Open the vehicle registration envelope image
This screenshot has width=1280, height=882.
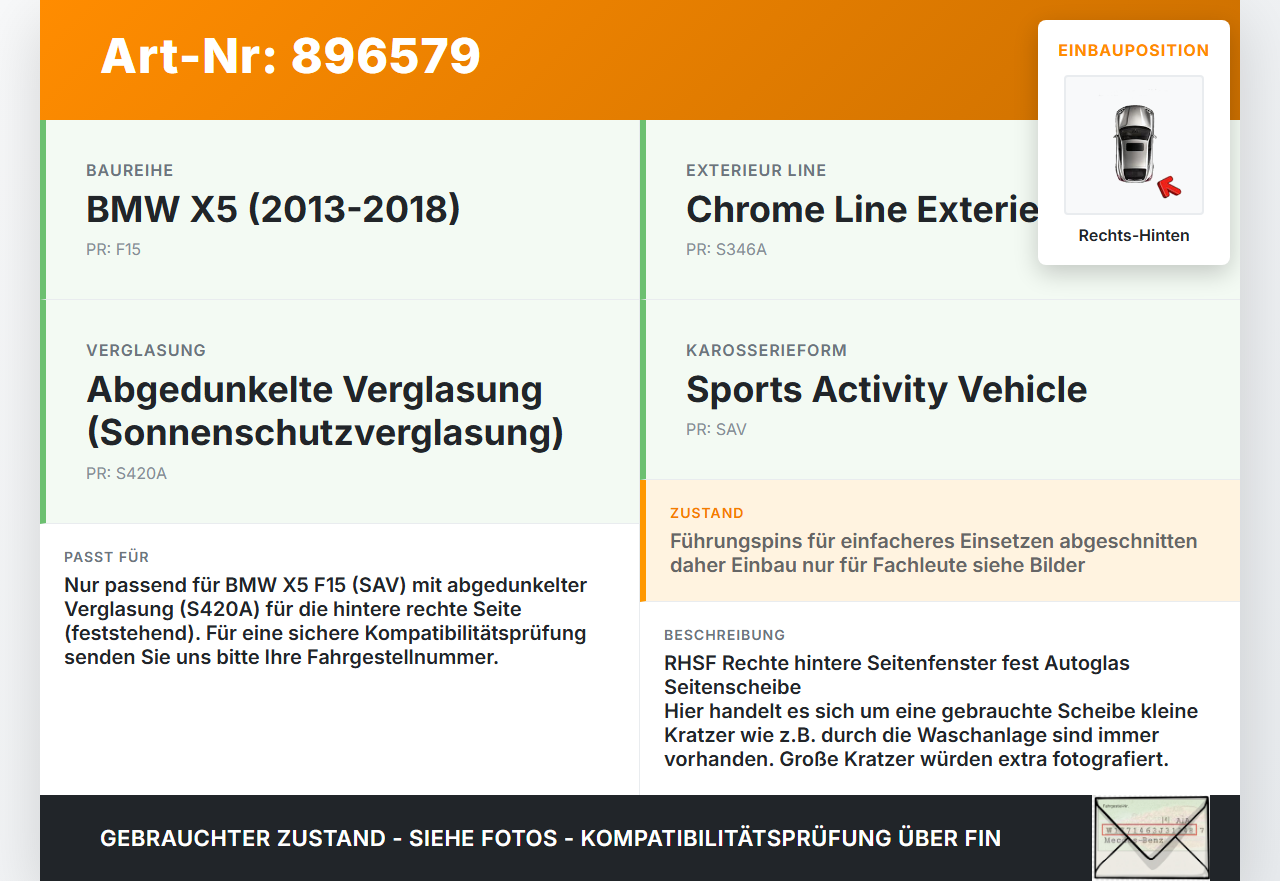[x=1151, y=838]
